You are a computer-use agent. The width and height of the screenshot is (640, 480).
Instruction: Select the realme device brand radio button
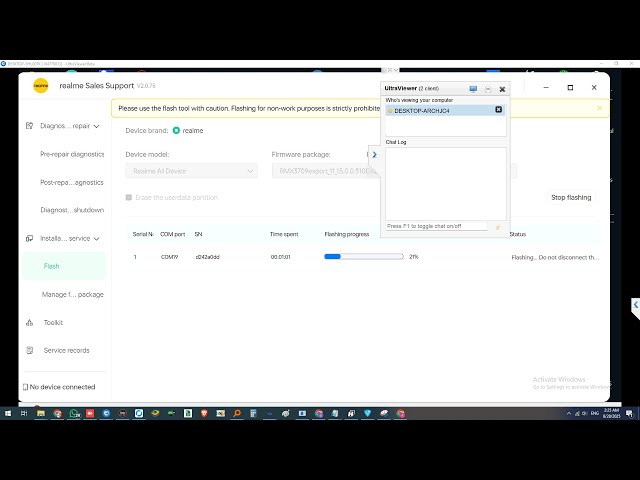(x=176, y=131)
